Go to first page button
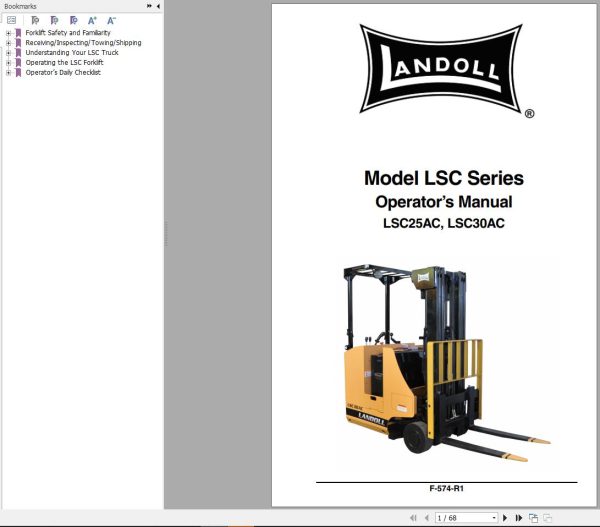The image size is (600, 527). 413,518
